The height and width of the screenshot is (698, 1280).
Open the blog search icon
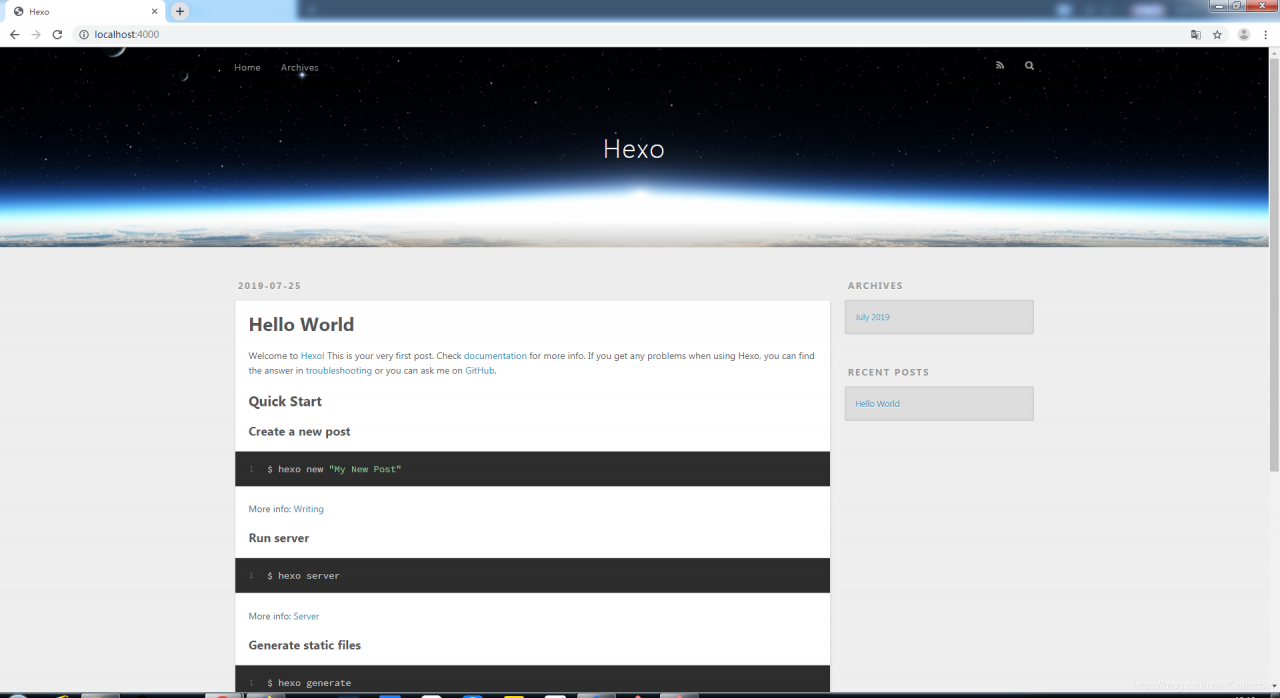[x=1029, y=66]
